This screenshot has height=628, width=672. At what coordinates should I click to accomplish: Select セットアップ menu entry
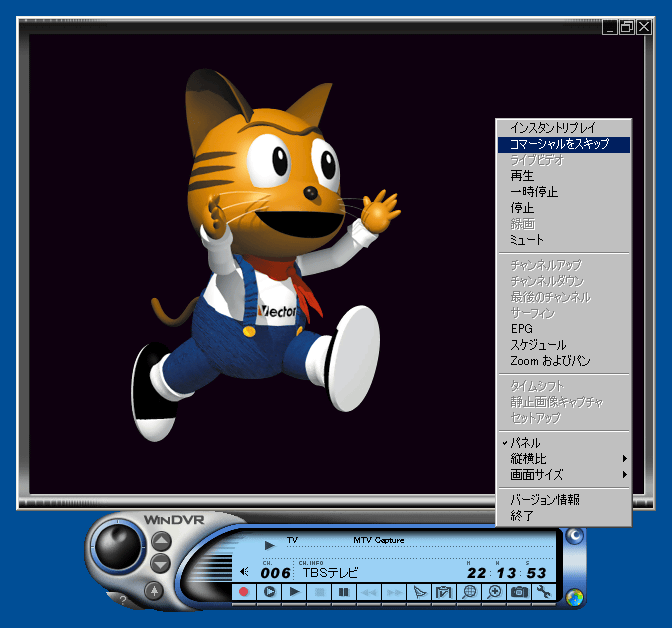click(x=564, y=418)
